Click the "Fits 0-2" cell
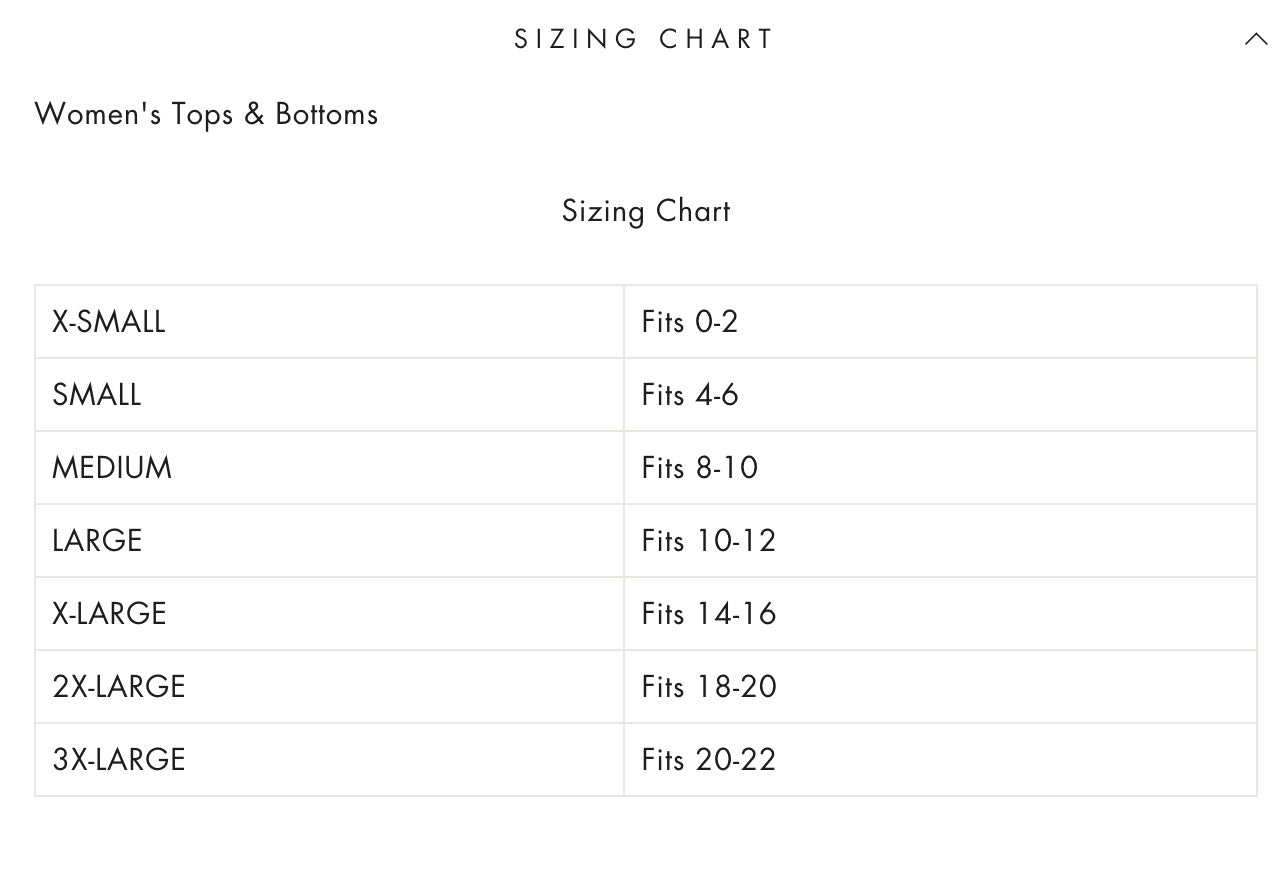Viewport: 1286px width, 876px height. click(x=690, y=322)
